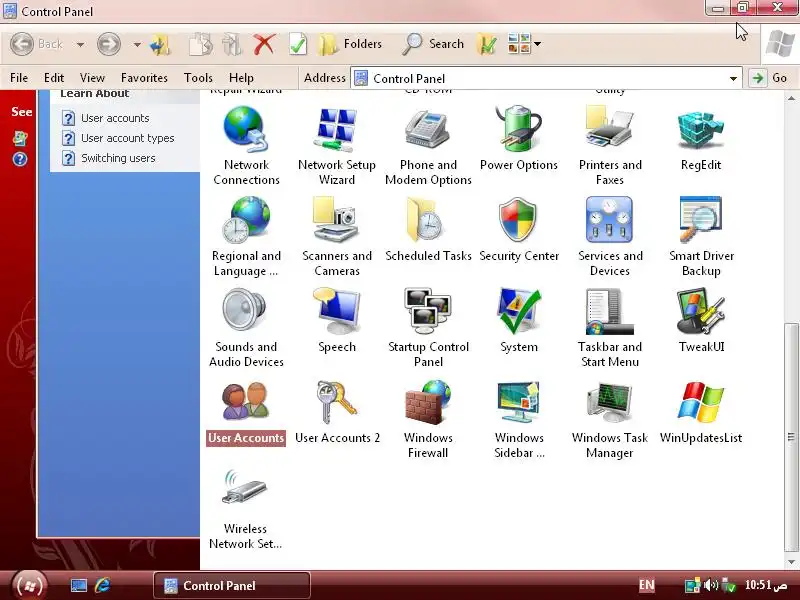Open Windows Sidebar settings
800x600 pixels.
519,418
